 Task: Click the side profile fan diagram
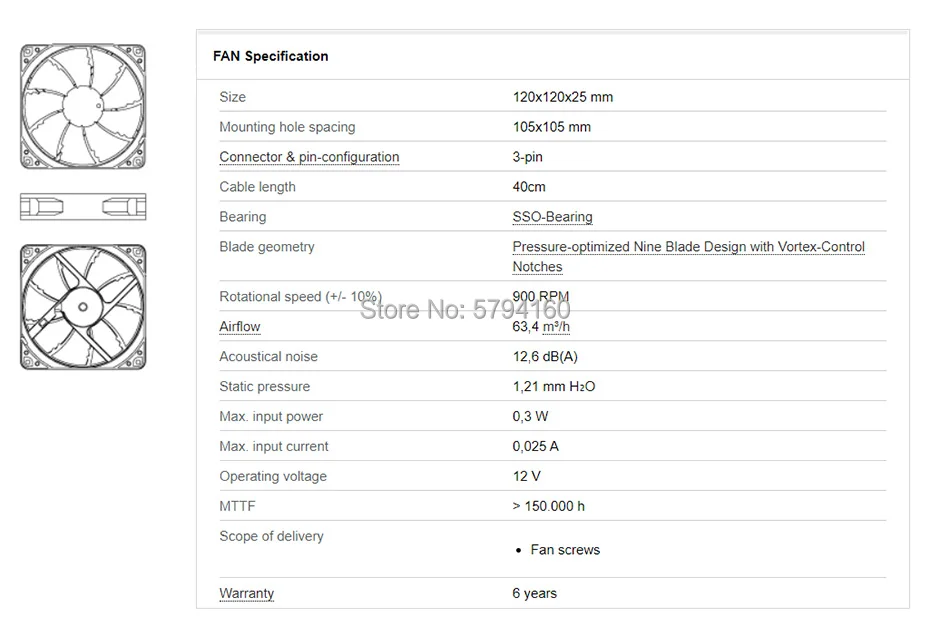tap(83, 207)
